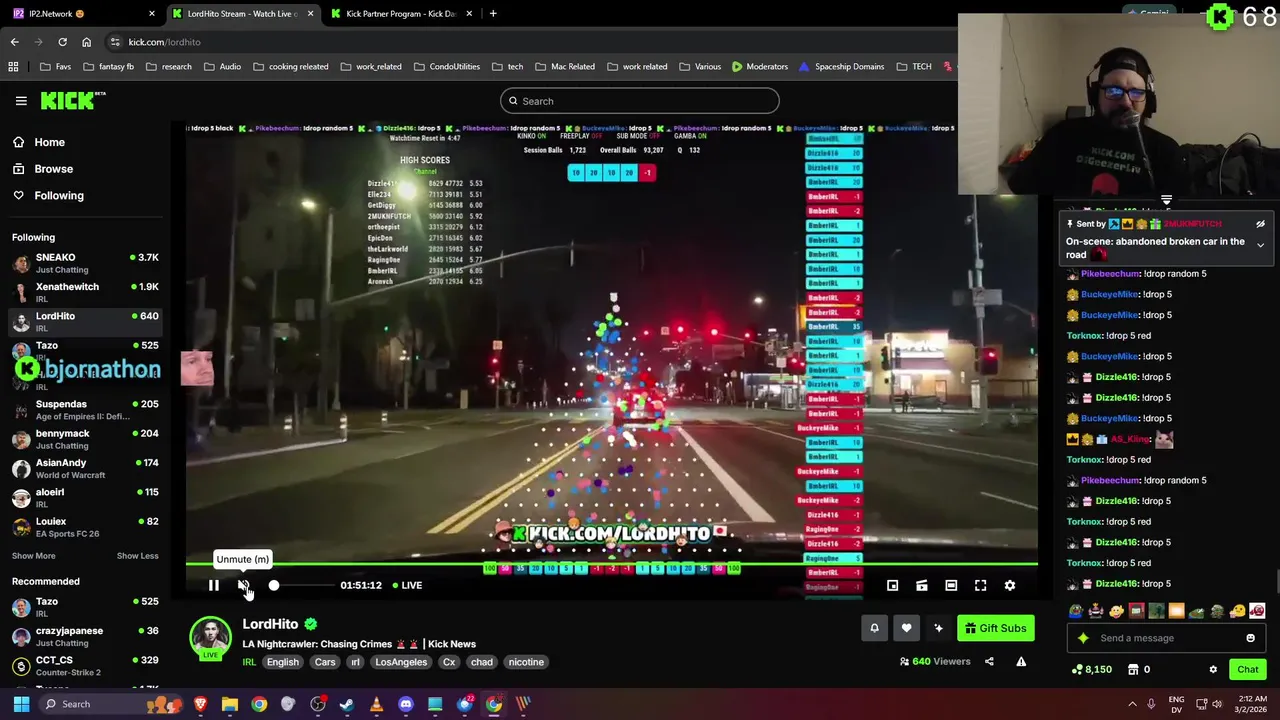This screenshot has width=1280, height=720.
Task: Open AsianAndy channel in sidebar
Action: (85, 468)
